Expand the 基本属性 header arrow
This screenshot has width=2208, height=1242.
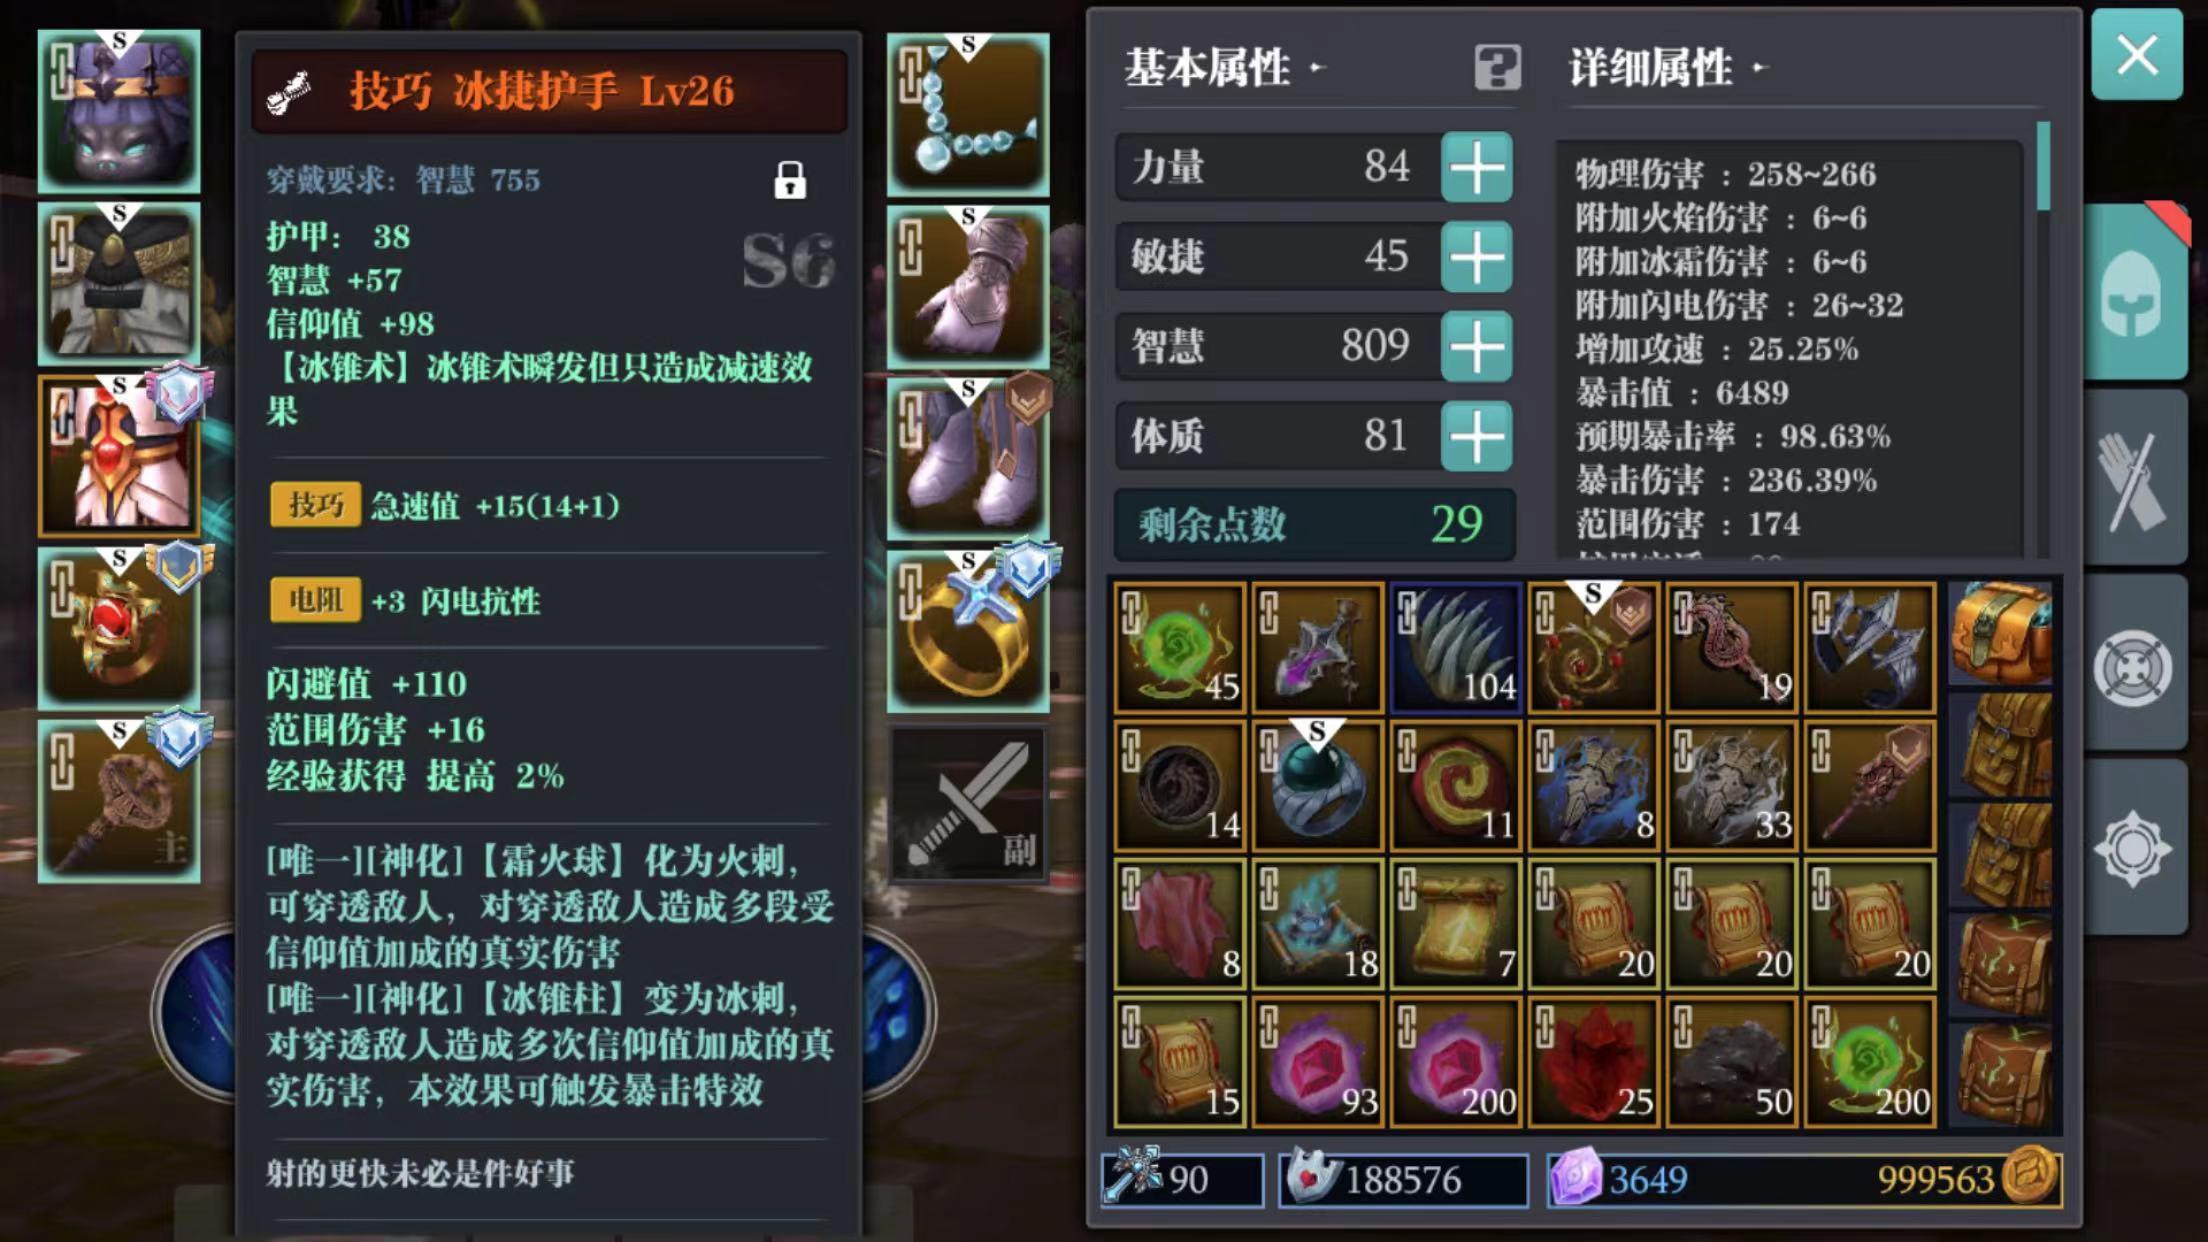click(1317, 68)
